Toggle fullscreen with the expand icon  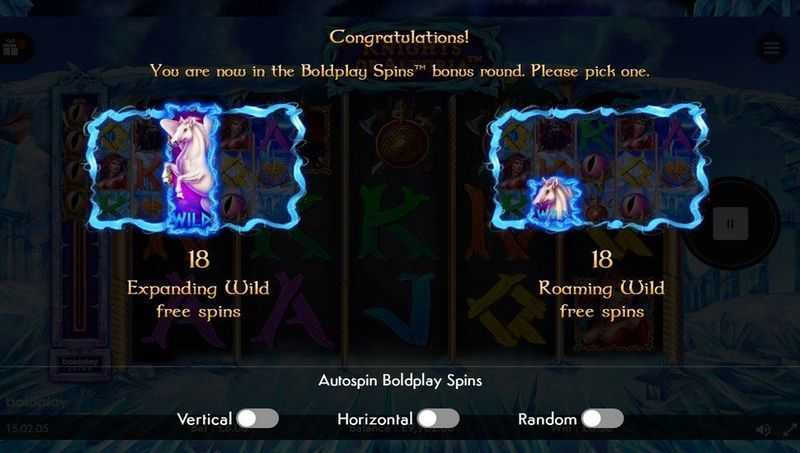point(790,430)
